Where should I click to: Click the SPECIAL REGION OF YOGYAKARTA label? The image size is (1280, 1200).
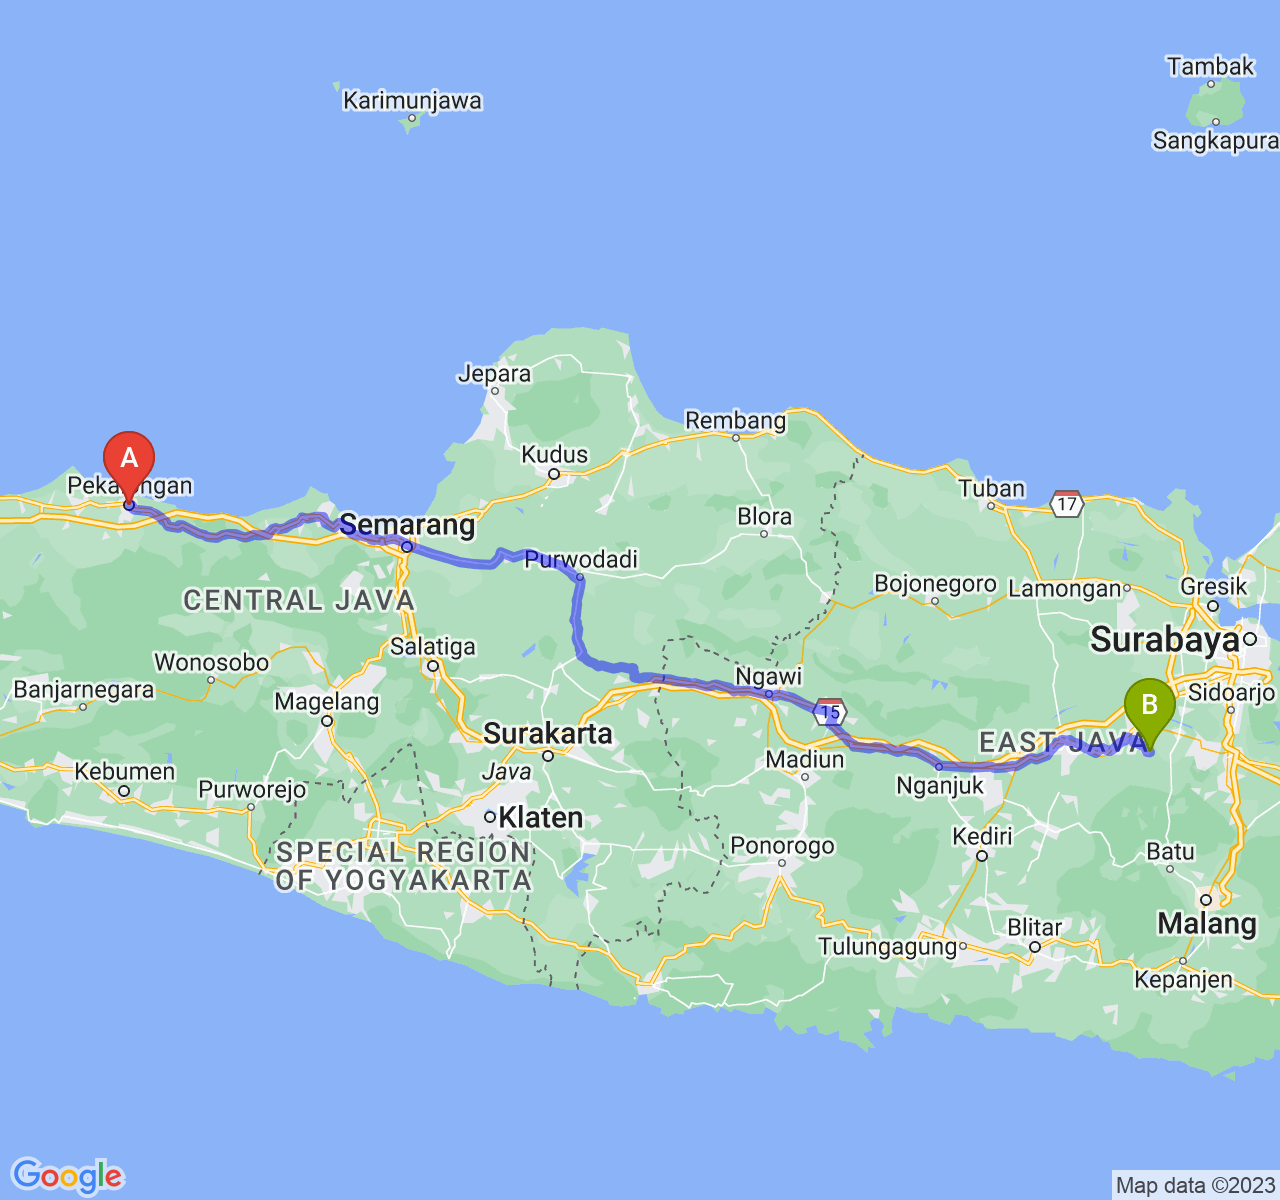pyautogui.click(x=404, y=866)
